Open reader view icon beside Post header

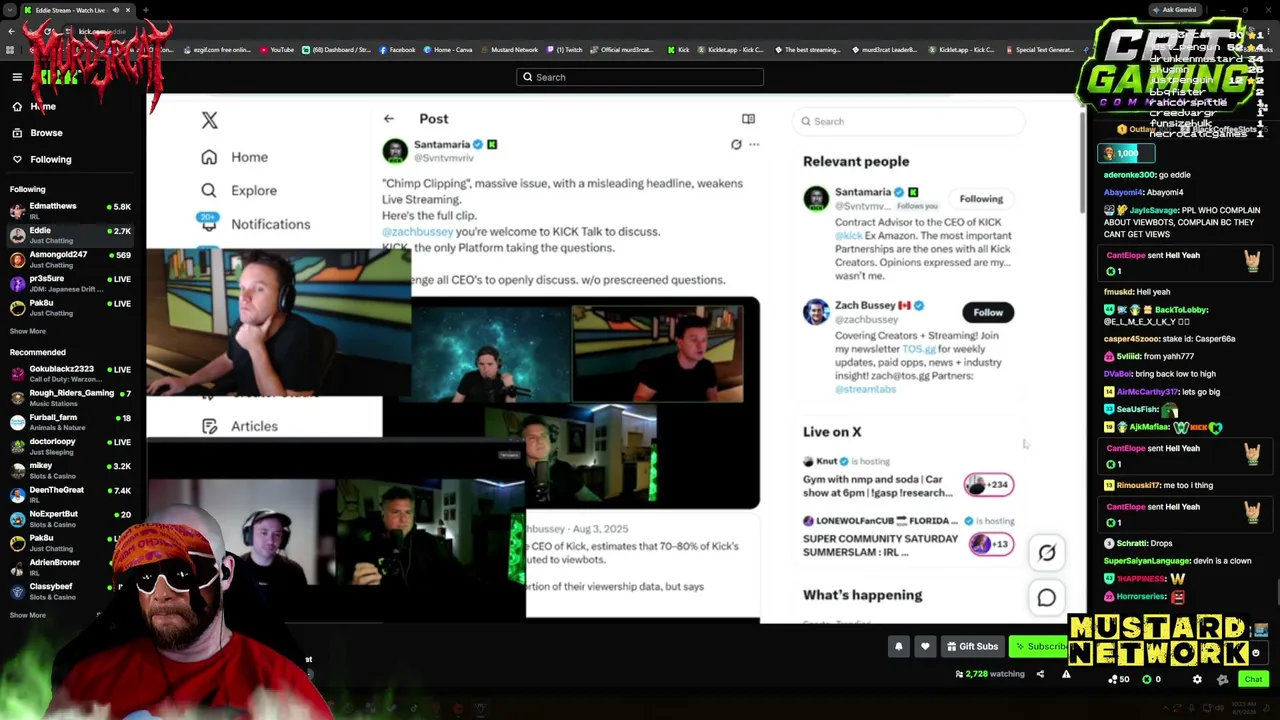[748, 119]
